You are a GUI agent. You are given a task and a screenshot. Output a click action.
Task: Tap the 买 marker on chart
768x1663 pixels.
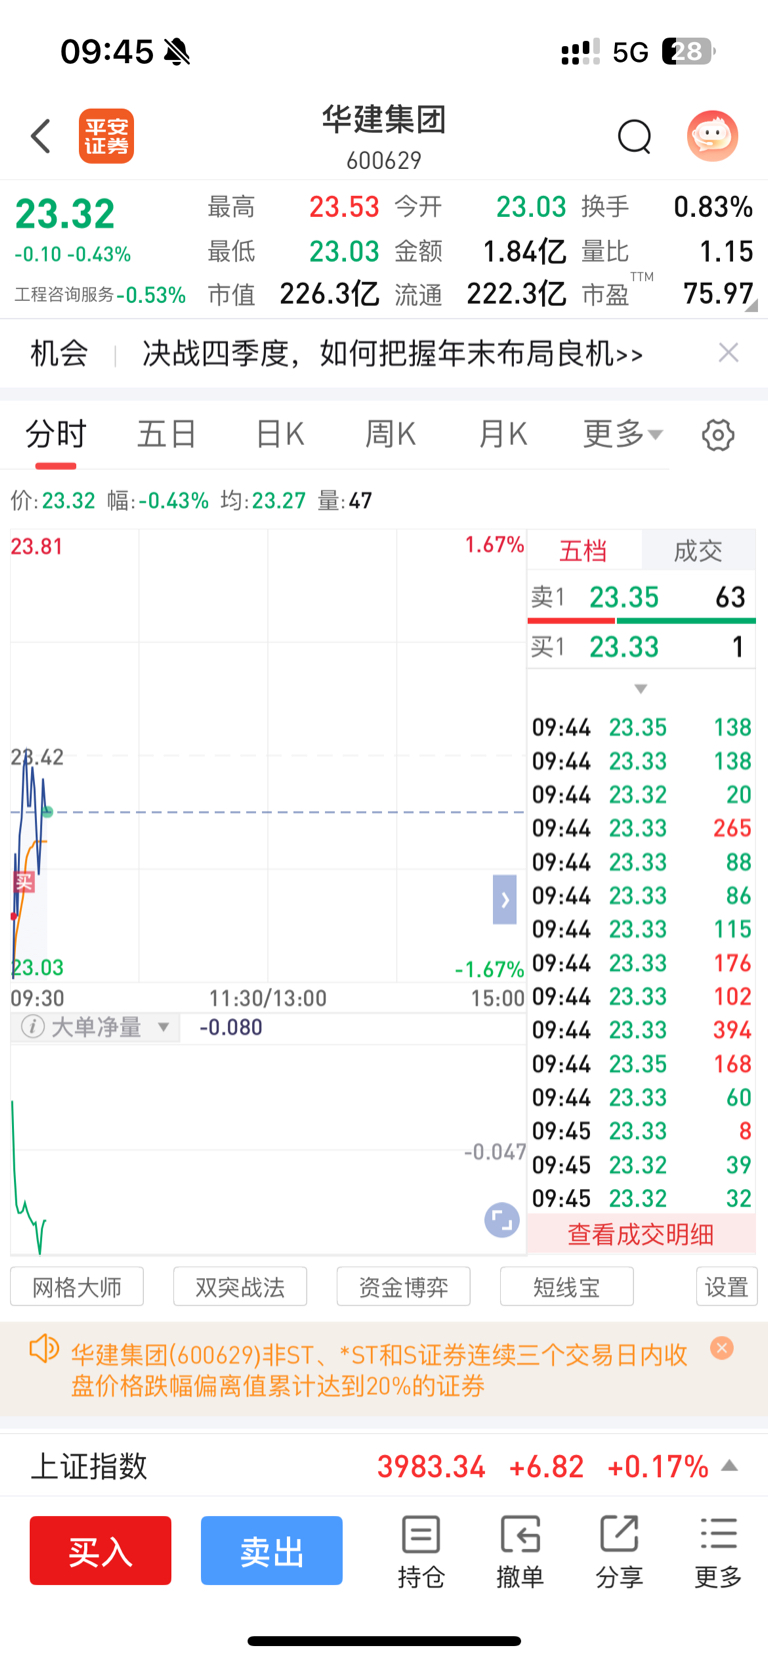pyautogui.click(x=24, y=881)
